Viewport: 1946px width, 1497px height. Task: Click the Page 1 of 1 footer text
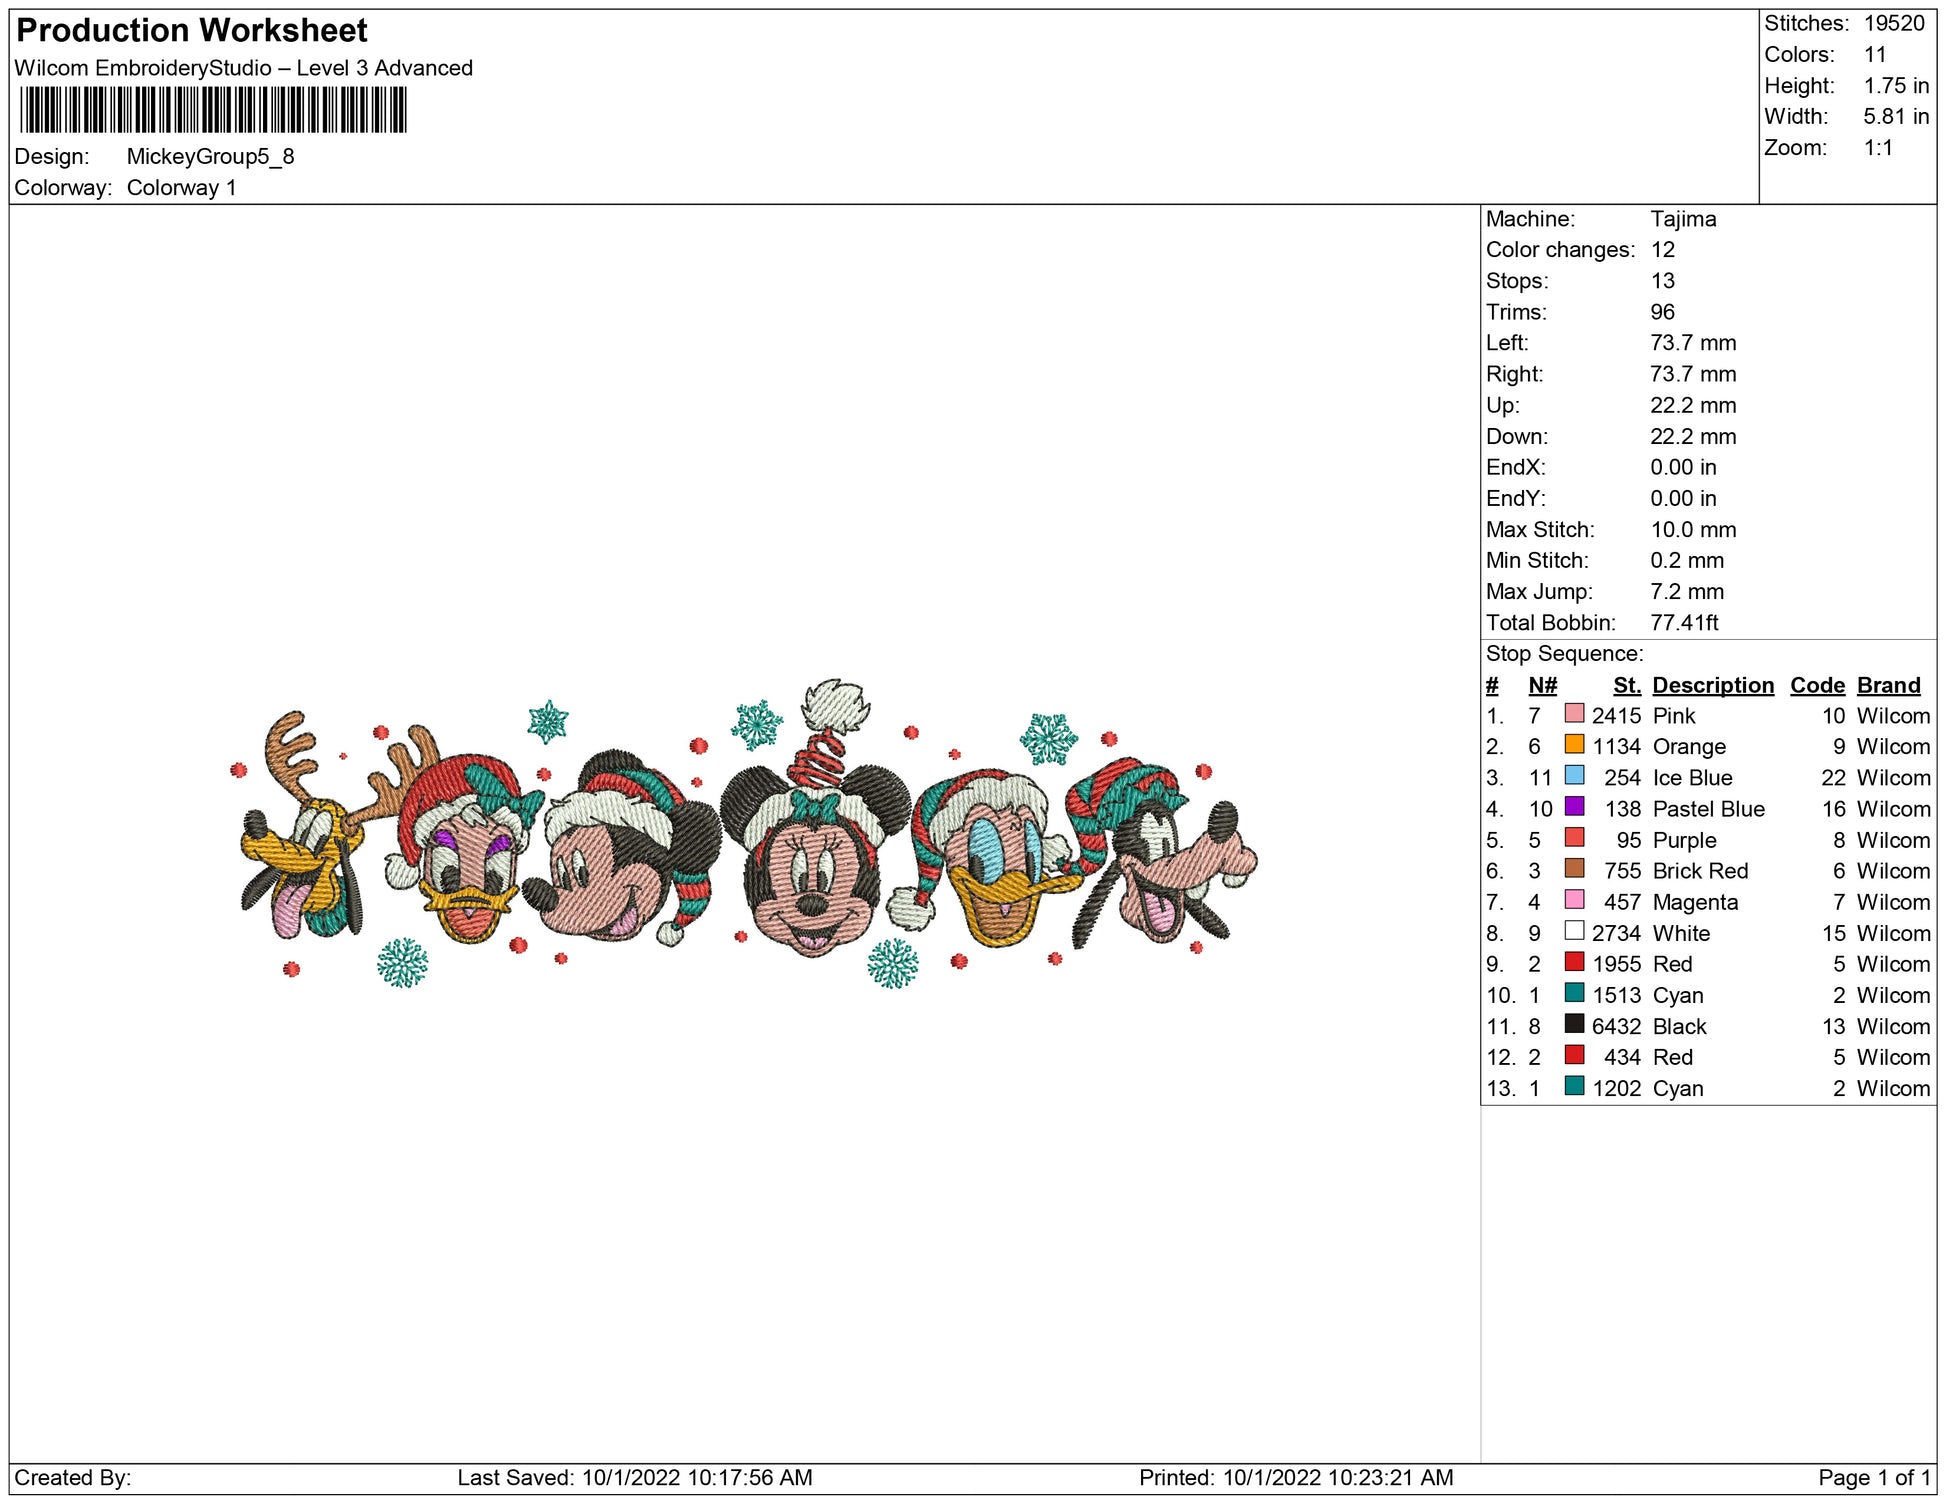pos(1873,1477)
